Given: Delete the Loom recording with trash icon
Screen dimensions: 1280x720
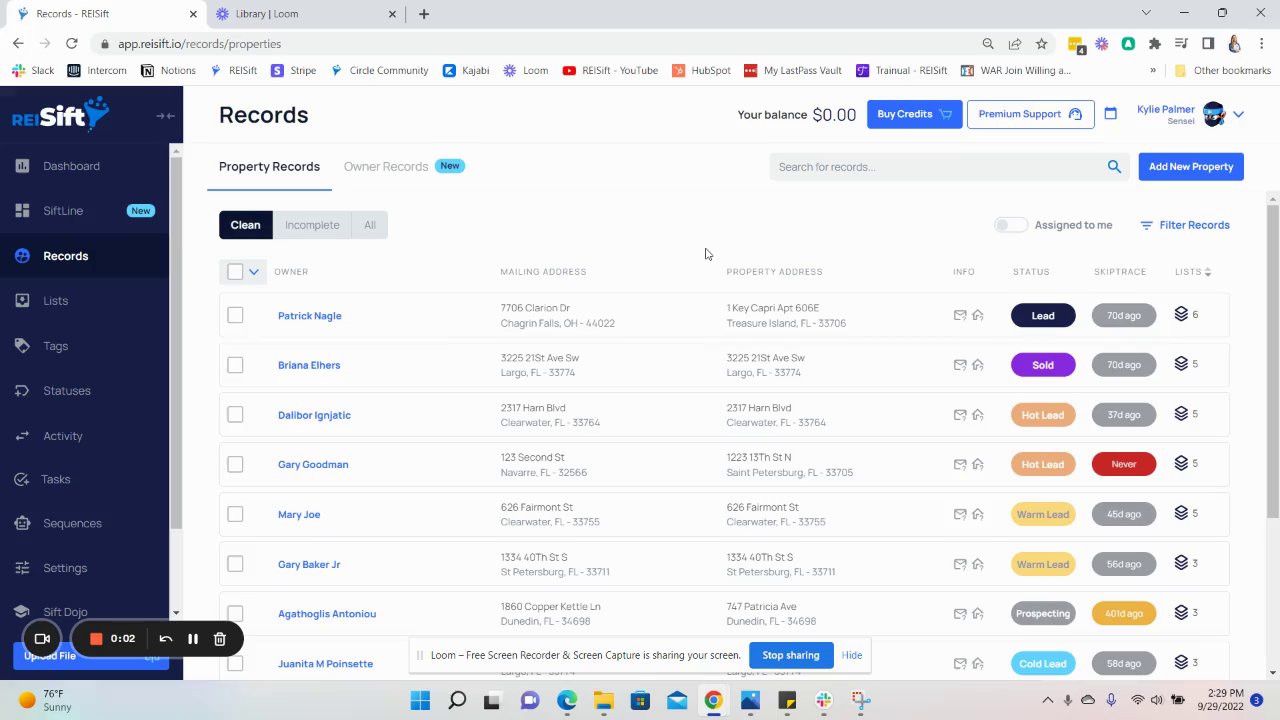Looking at the screenshot, I should [x=220, y=639].
